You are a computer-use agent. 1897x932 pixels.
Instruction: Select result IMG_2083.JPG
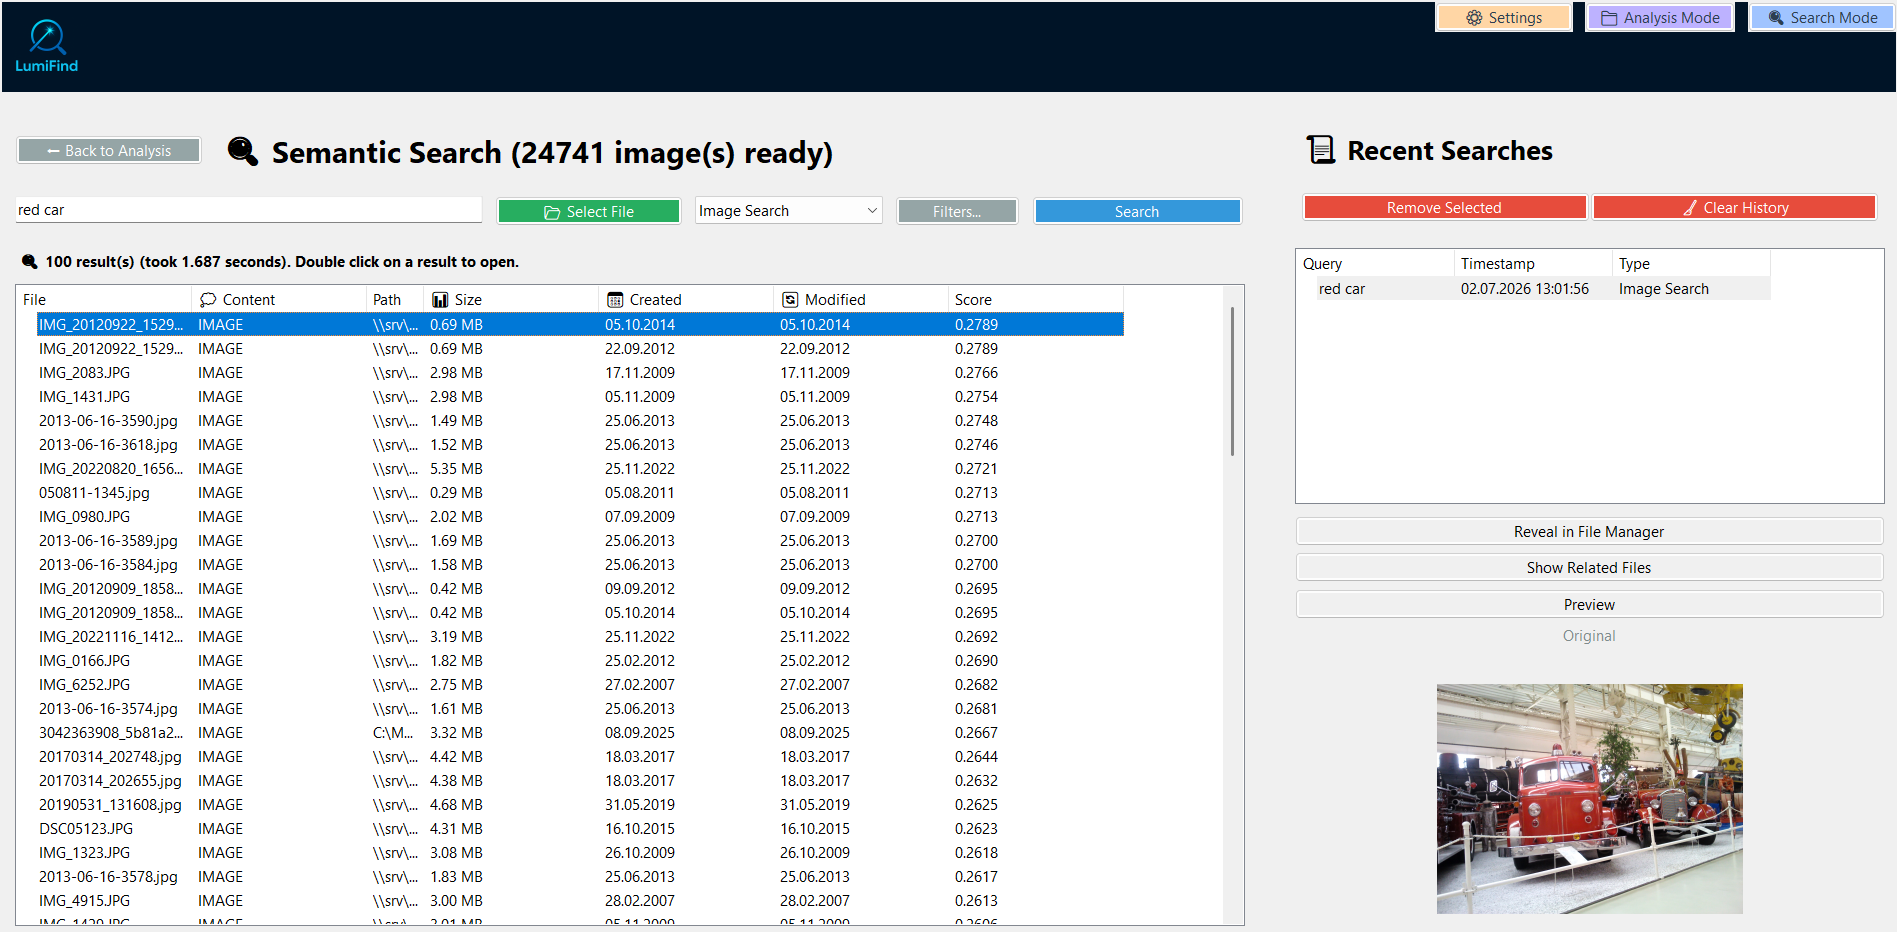point(580,373)
